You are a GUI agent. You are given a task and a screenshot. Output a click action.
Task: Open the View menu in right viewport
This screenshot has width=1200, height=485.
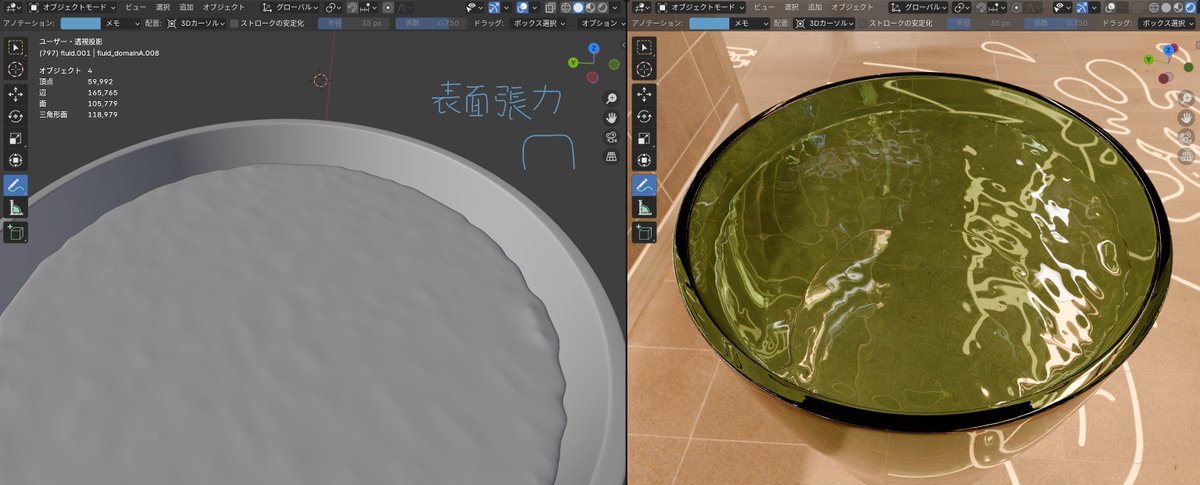pos(762,7)
